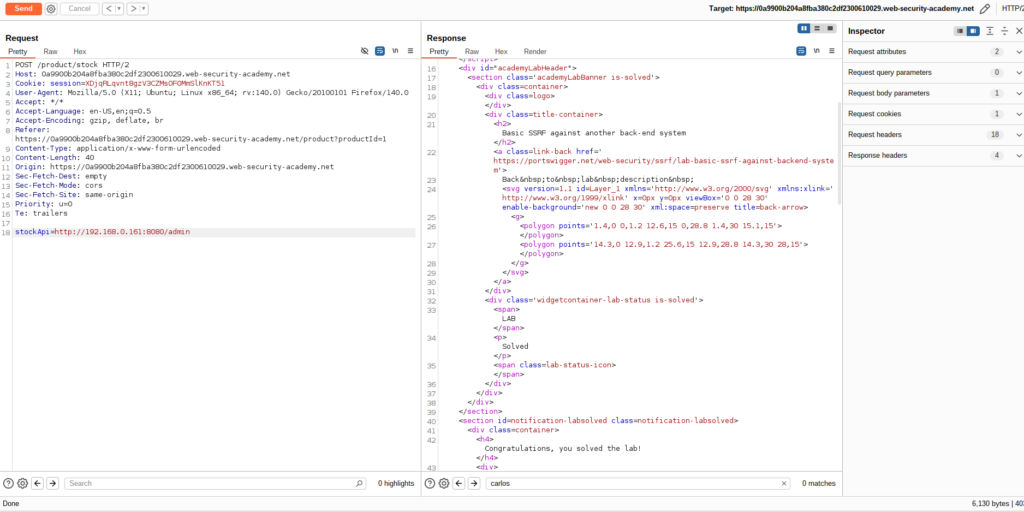Screen dimensions: 1024x512
Task: Open the Request panel hamburger menu
Action: click(x=410, y=51)
